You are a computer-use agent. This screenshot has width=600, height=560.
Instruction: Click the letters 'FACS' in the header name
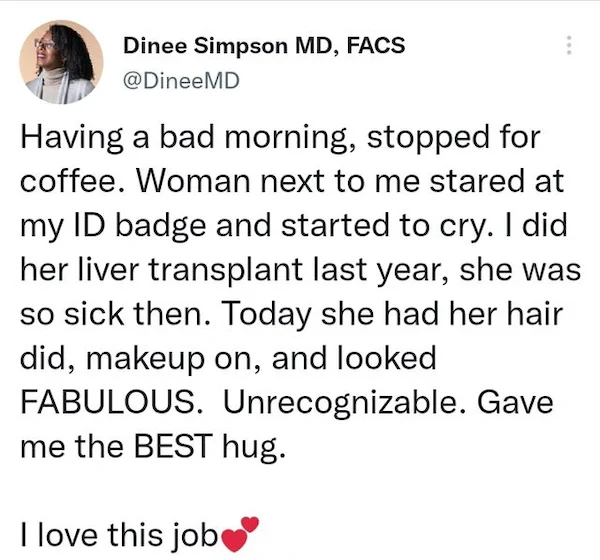376,45
